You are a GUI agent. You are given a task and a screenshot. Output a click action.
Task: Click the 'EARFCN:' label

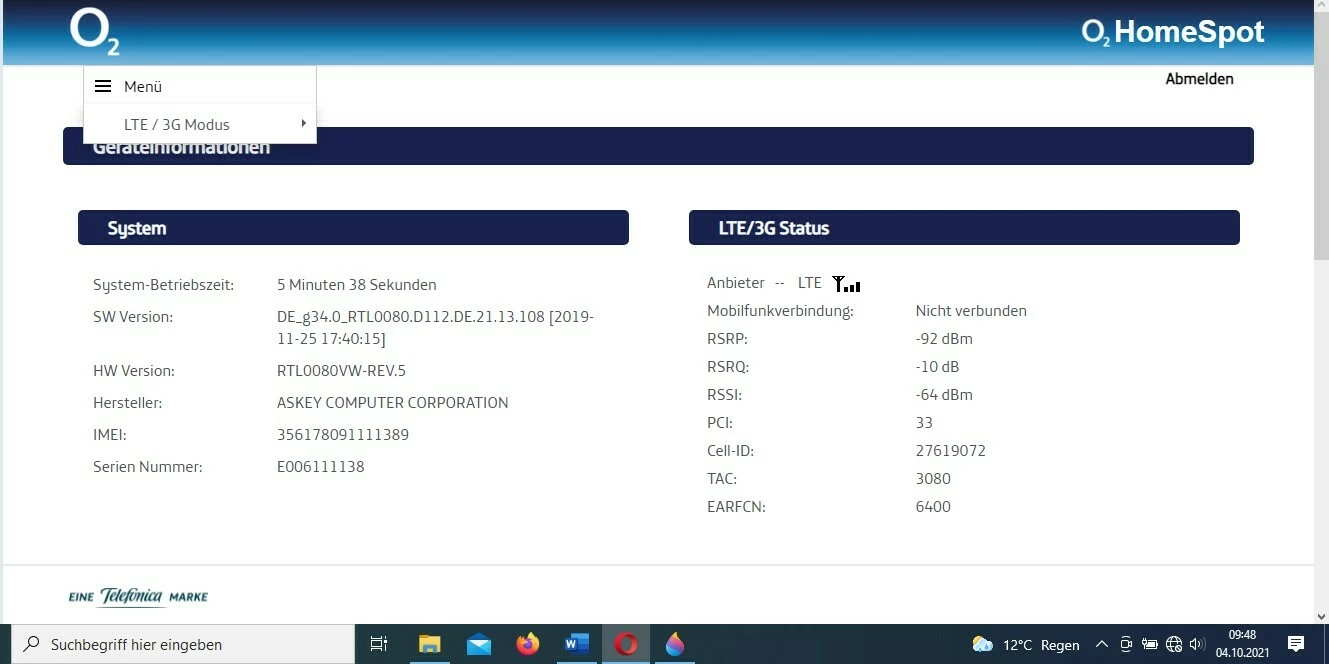[x=736, y=507]
